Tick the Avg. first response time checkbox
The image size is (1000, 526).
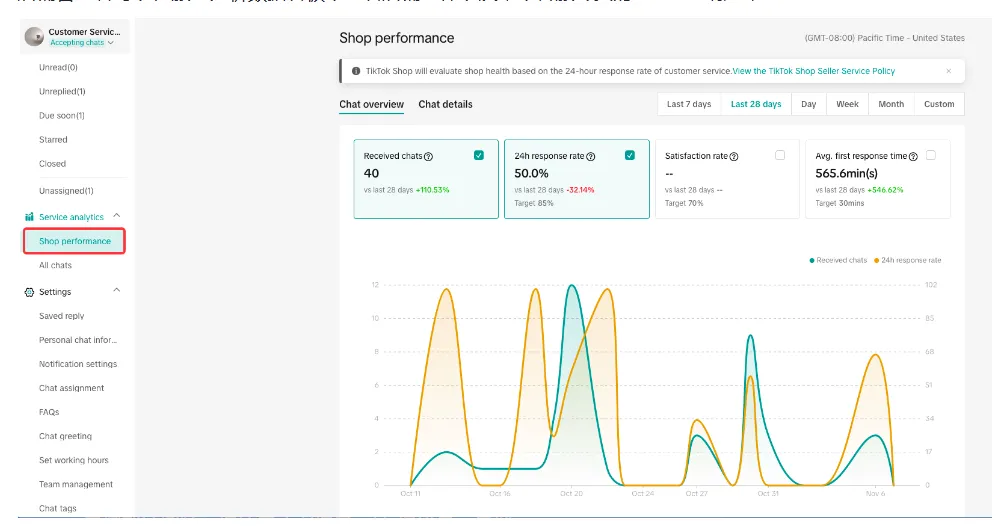point(931,155)
